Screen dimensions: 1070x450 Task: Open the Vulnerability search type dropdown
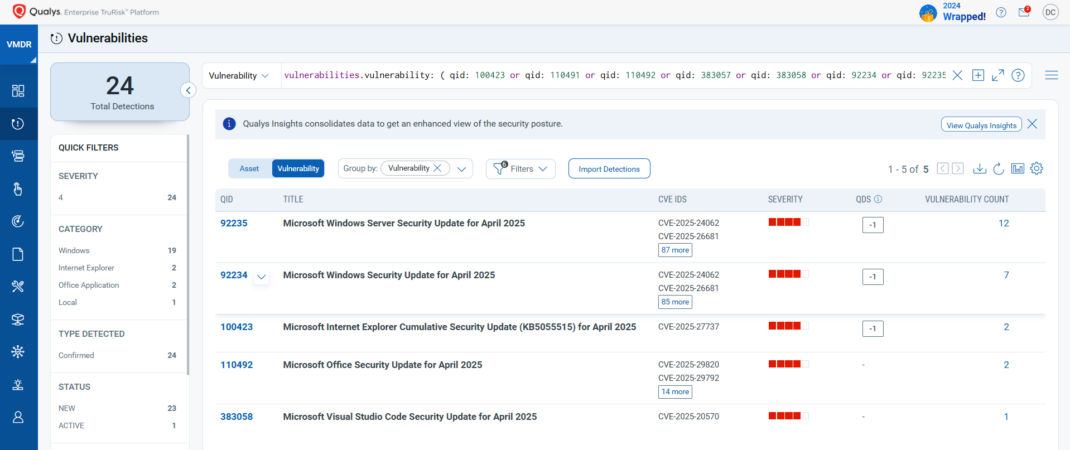(x=239, y=76)
